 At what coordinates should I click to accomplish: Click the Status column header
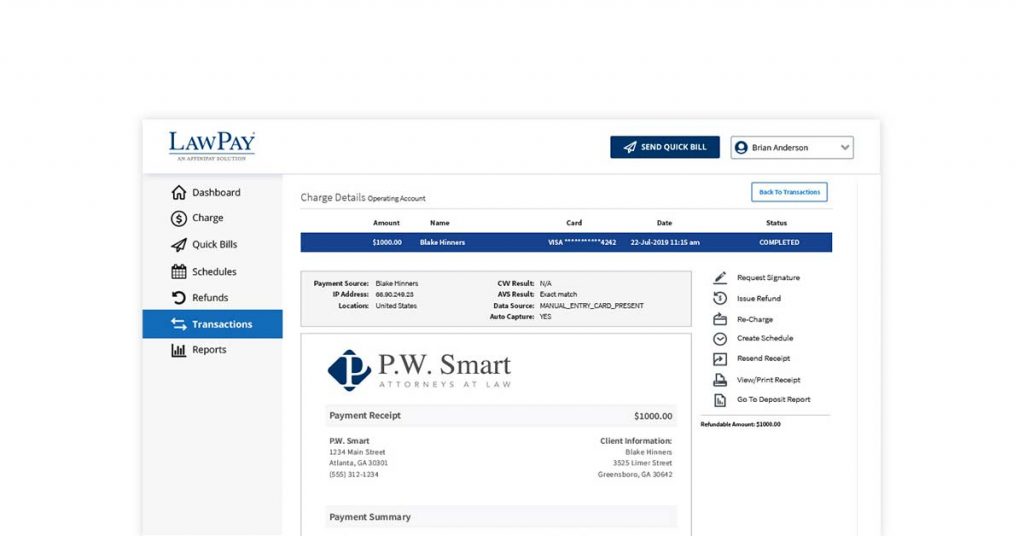[776, 223]
